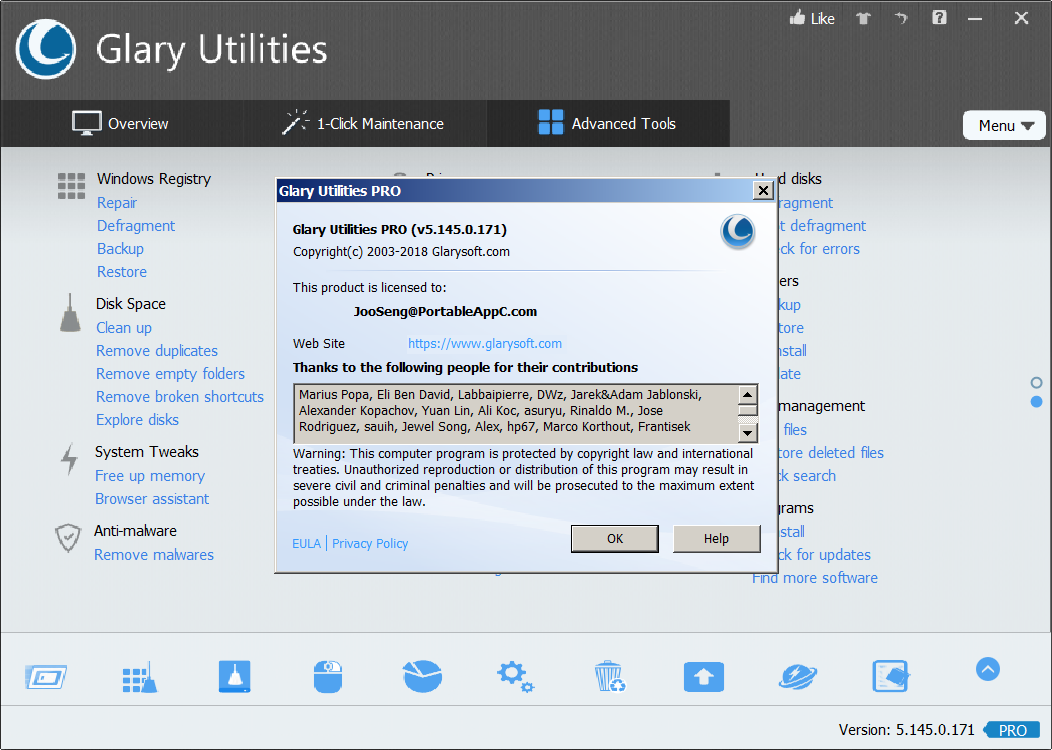Click the Glary Utilities crescent logo in the header
The image size is (1052, 750).
46,49
